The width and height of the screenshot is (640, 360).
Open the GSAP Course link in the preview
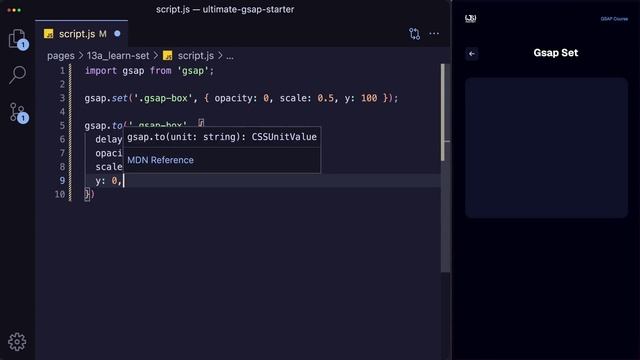point(614,19)
